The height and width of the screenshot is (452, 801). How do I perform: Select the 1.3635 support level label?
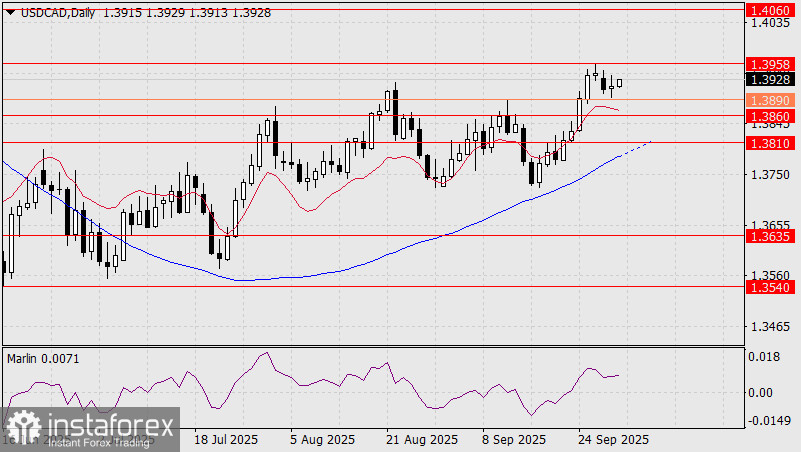click(x=770, y=236)
